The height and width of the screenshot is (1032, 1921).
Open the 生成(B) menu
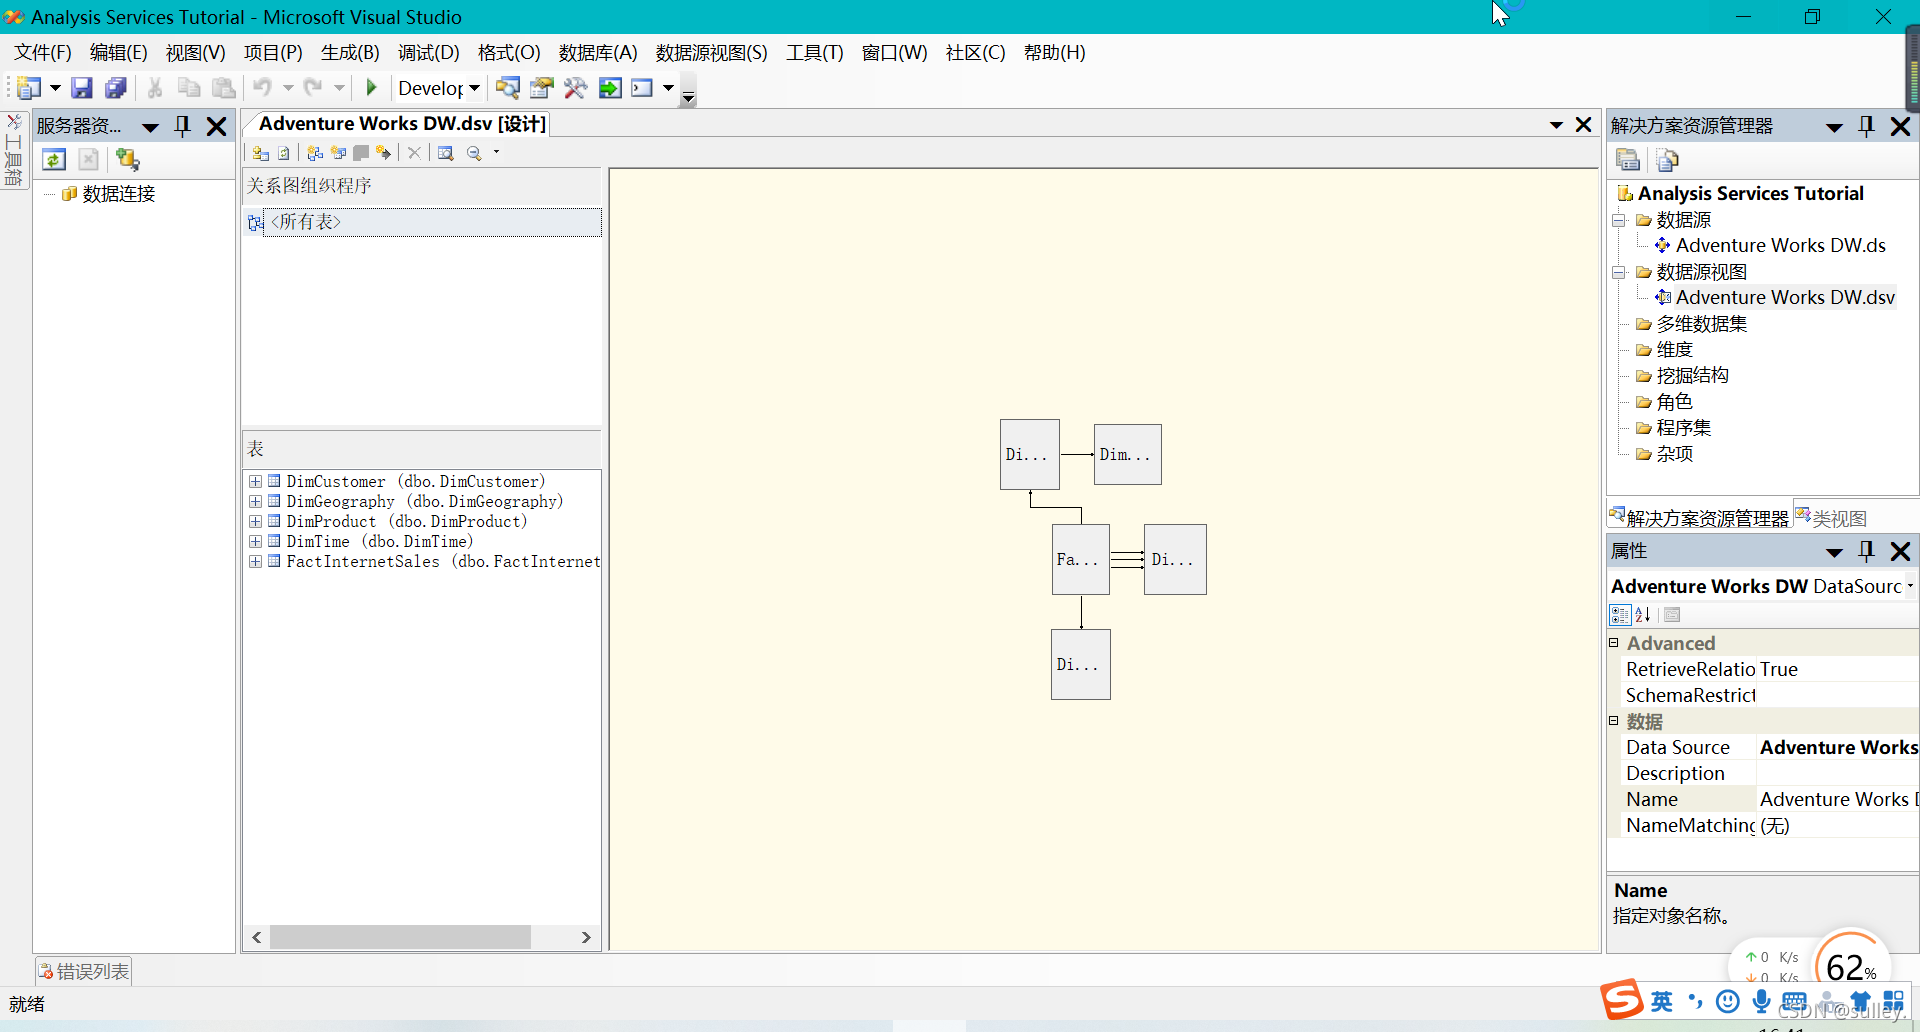tap(349, 53)
